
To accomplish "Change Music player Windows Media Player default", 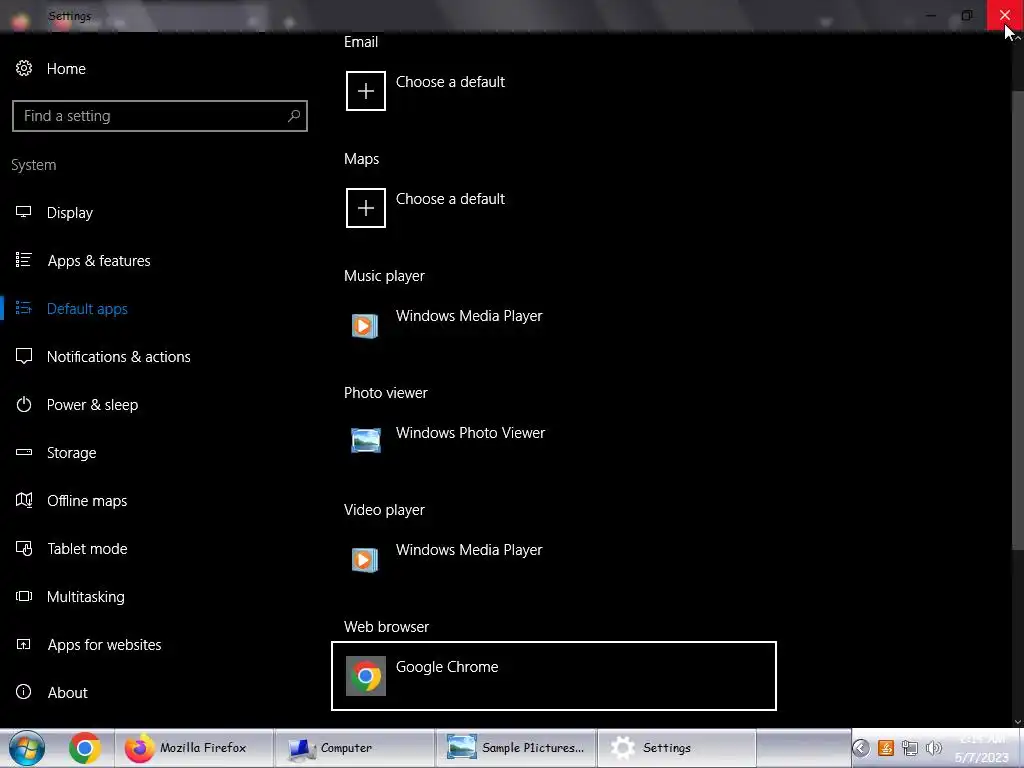I will click(x=469, y=316).
